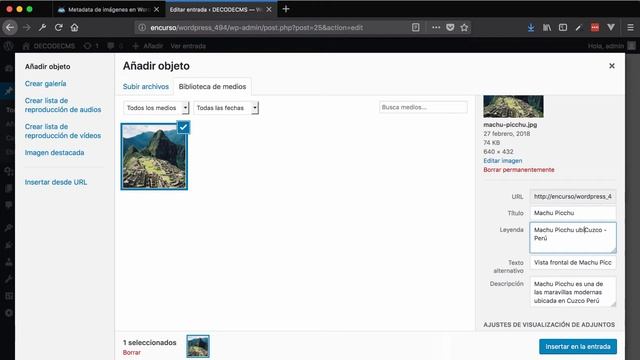This screenshot has height=360, width=640.
Task: Open the library bookshelf icon
Action: [x=547, y=27]
